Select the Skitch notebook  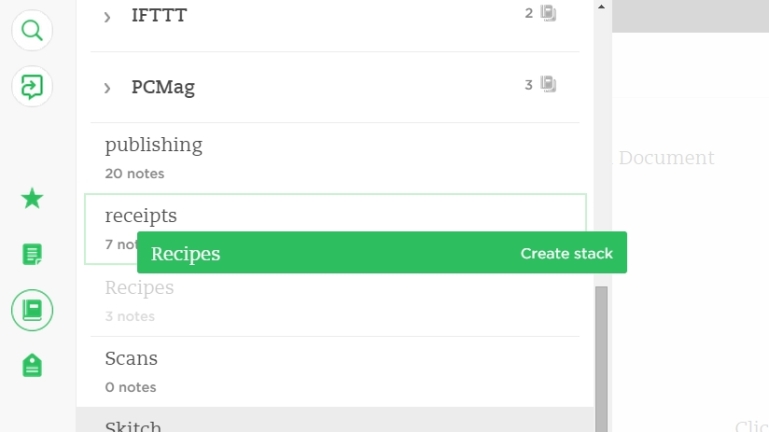[x=335, y=420]
